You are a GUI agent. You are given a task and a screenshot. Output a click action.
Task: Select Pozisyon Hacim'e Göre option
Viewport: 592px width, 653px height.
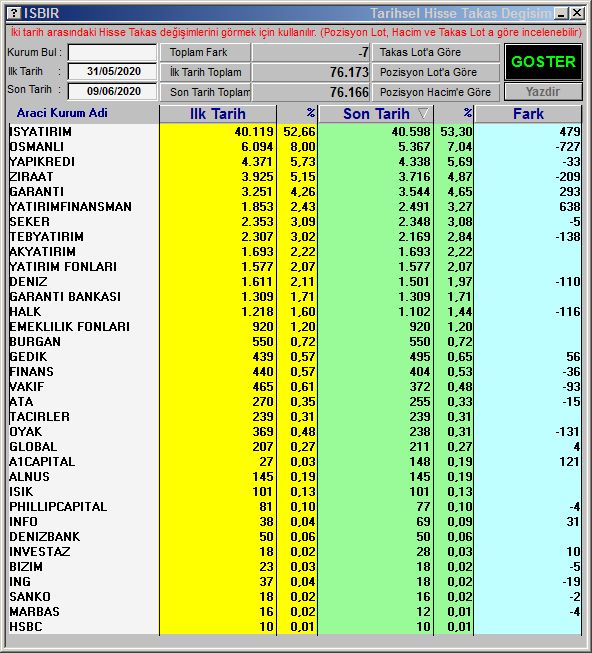click(x=435, y=92)
